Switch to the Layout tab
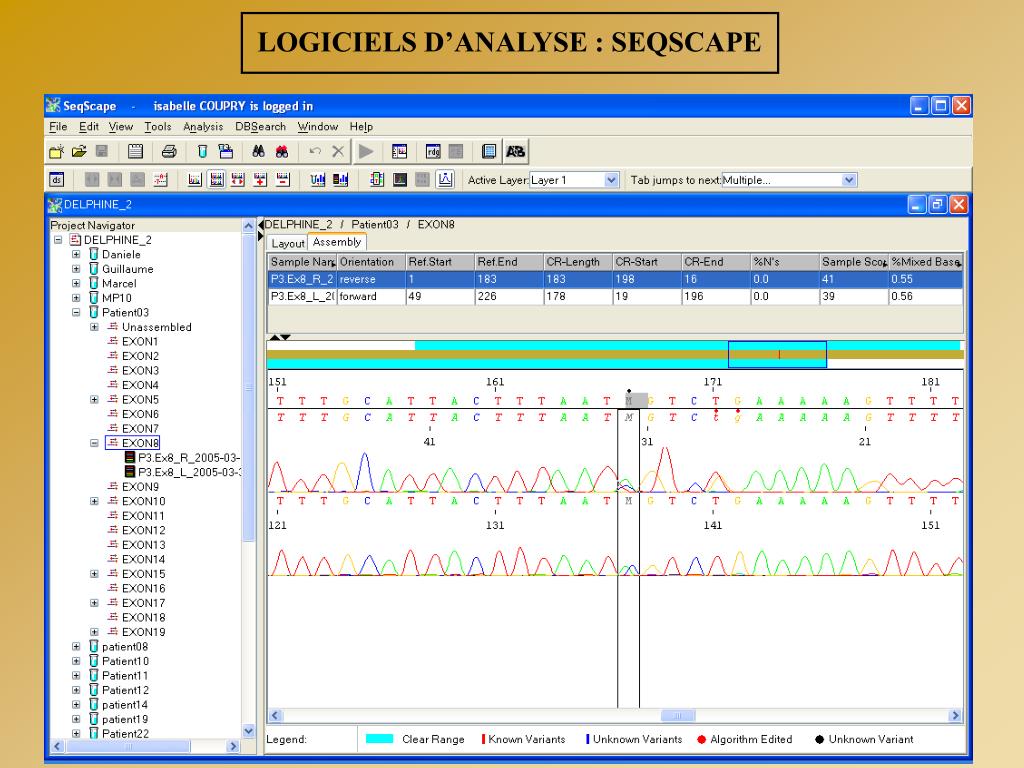 pos(287,243)
